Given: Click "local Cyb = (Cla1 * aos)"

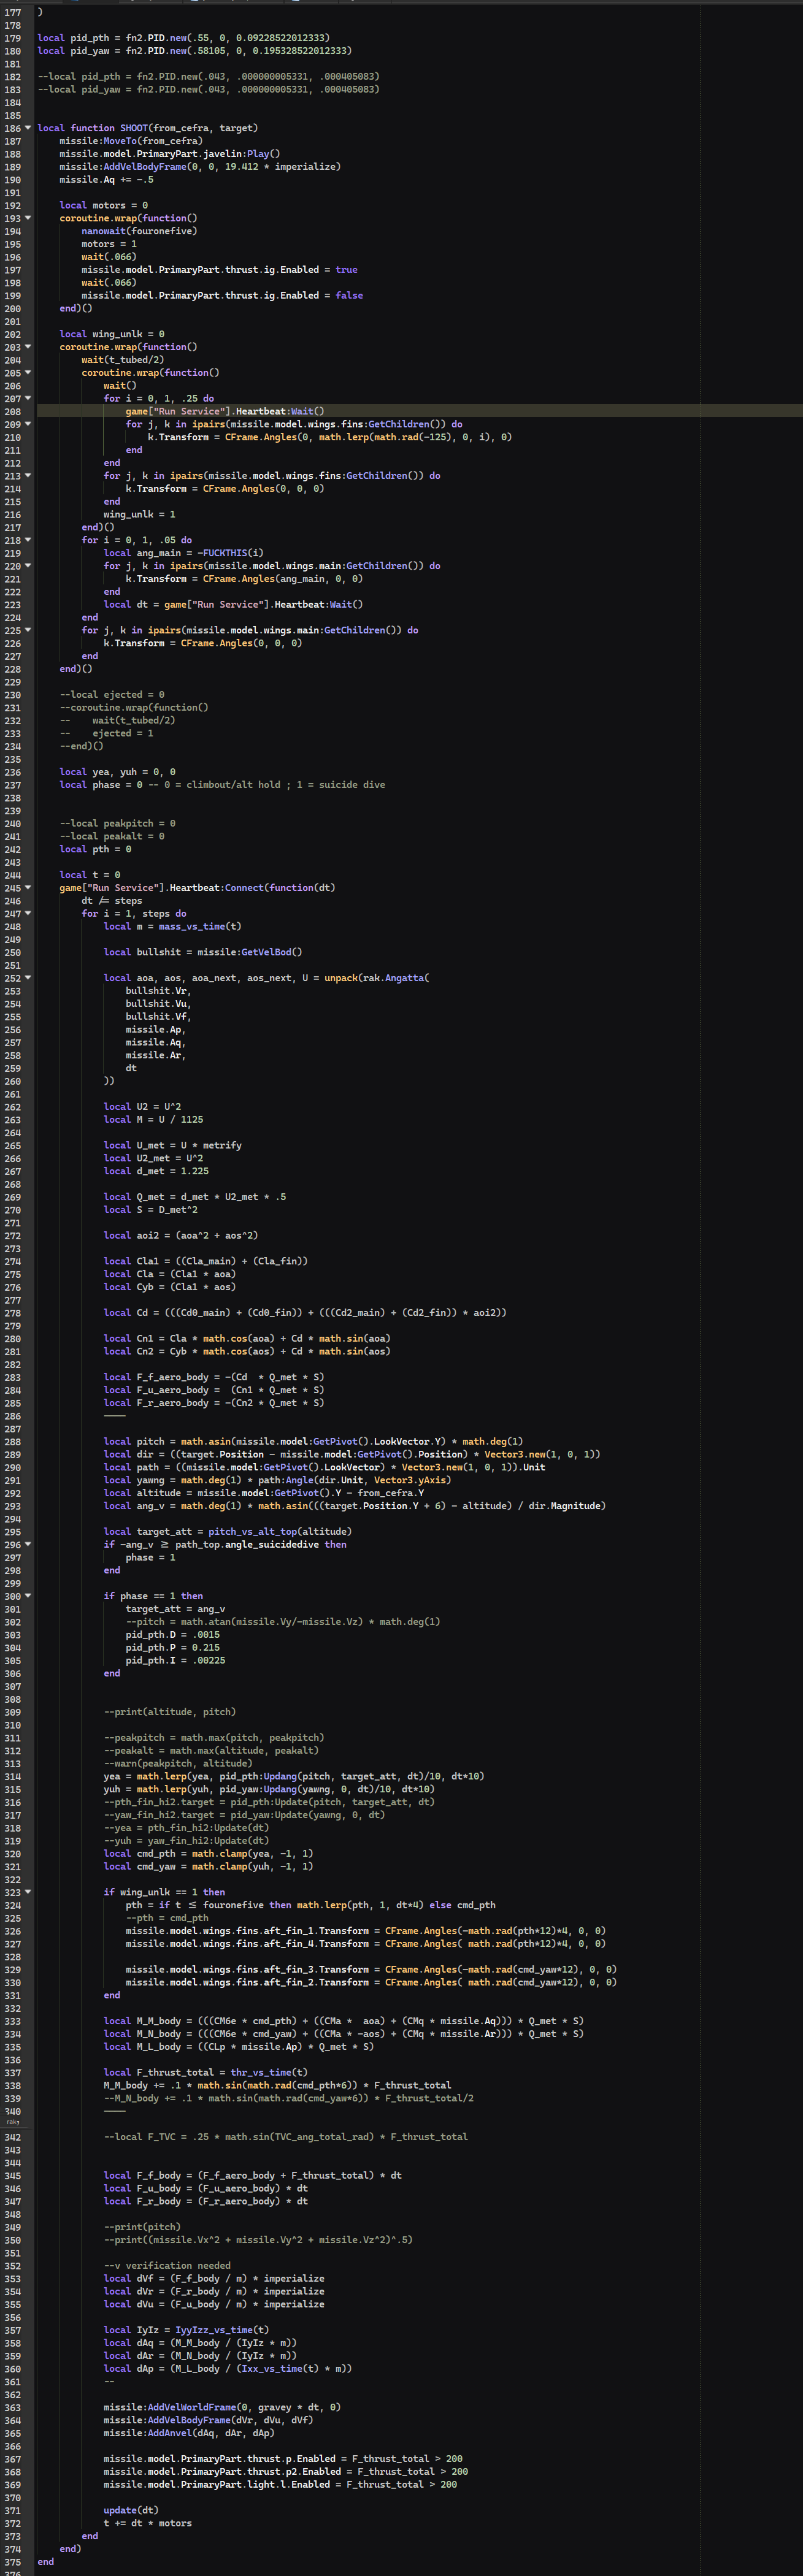Looking at the screenshot, I should (x=170, y=1287).
